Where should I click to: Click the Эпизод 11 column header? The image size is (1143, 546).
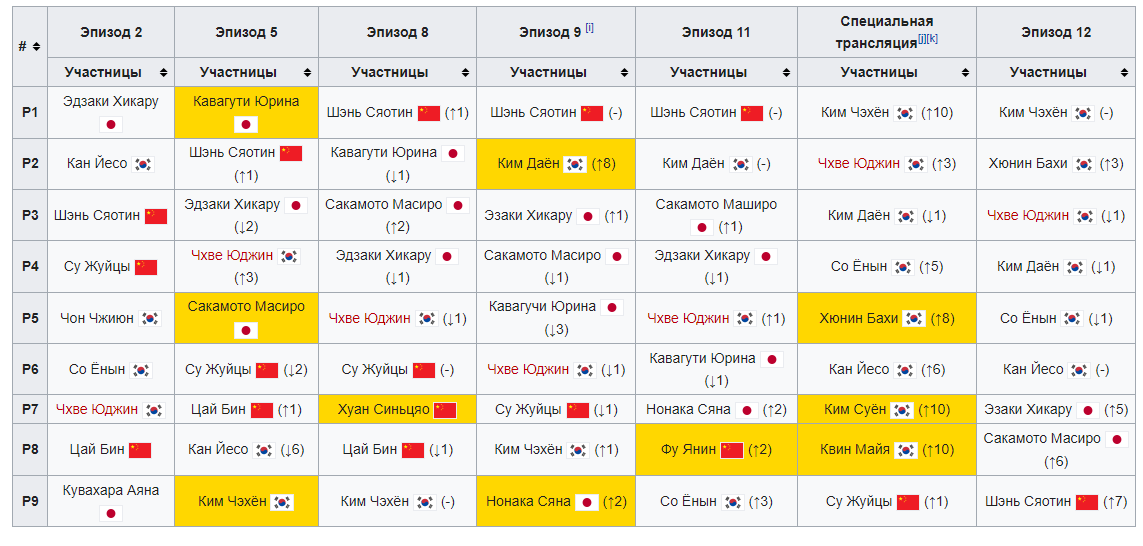pos(715,32)
